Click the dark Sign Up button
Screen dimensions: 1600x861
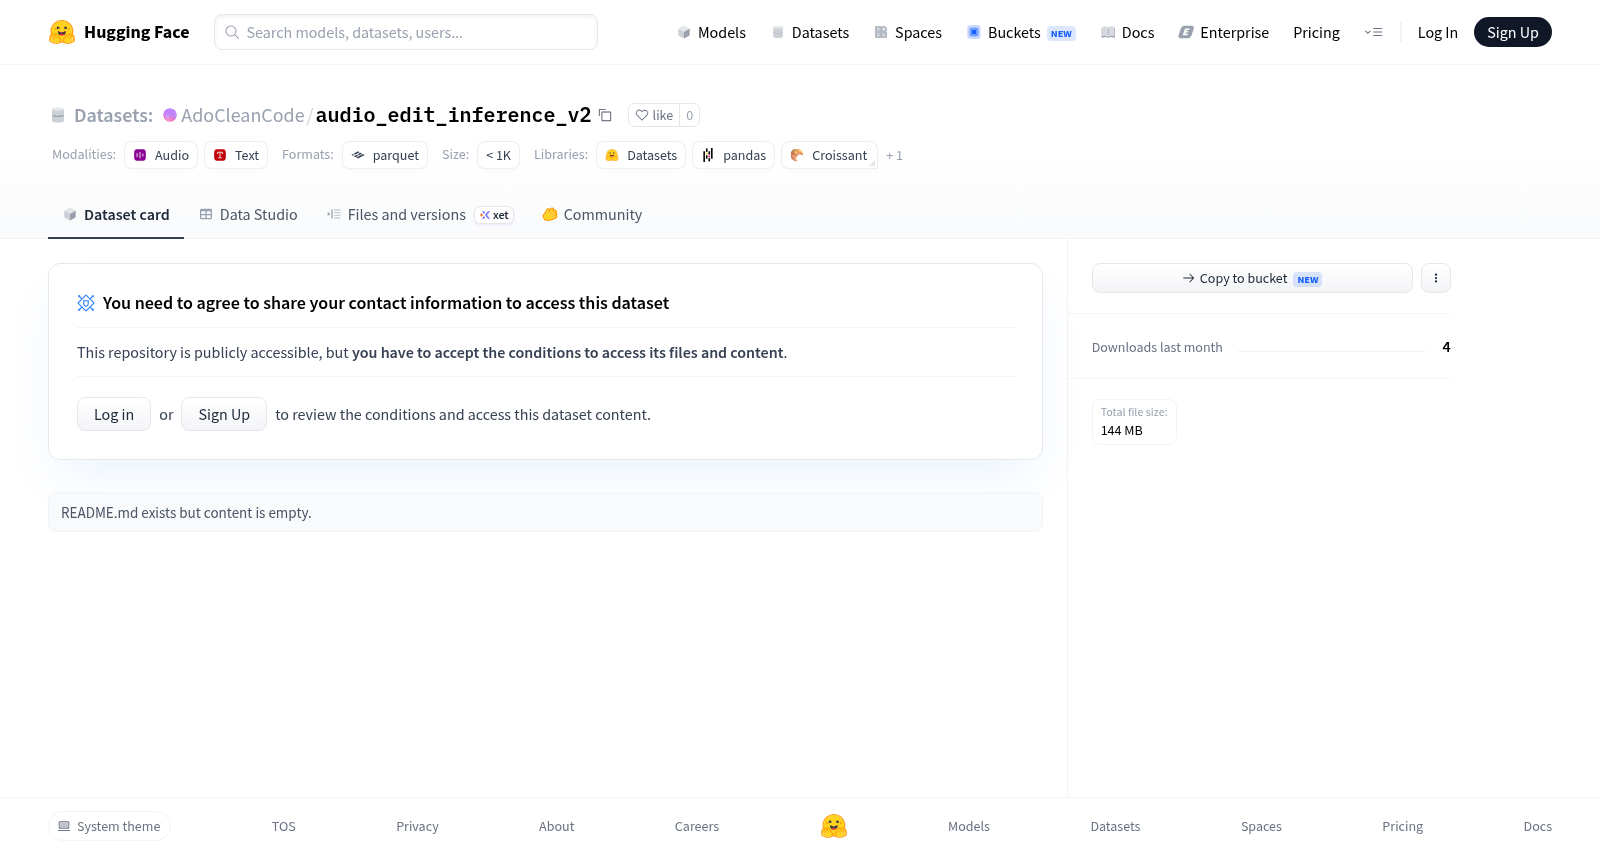pos(1512,32)
